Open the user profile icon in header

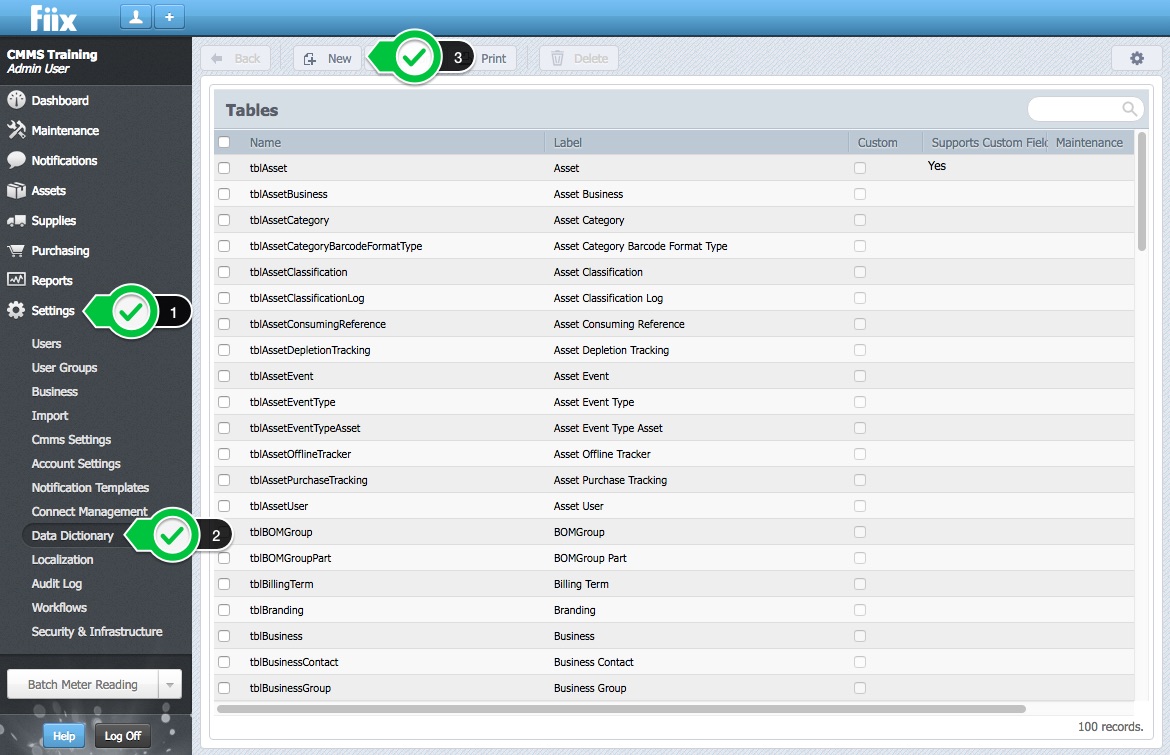coord(136,16)
